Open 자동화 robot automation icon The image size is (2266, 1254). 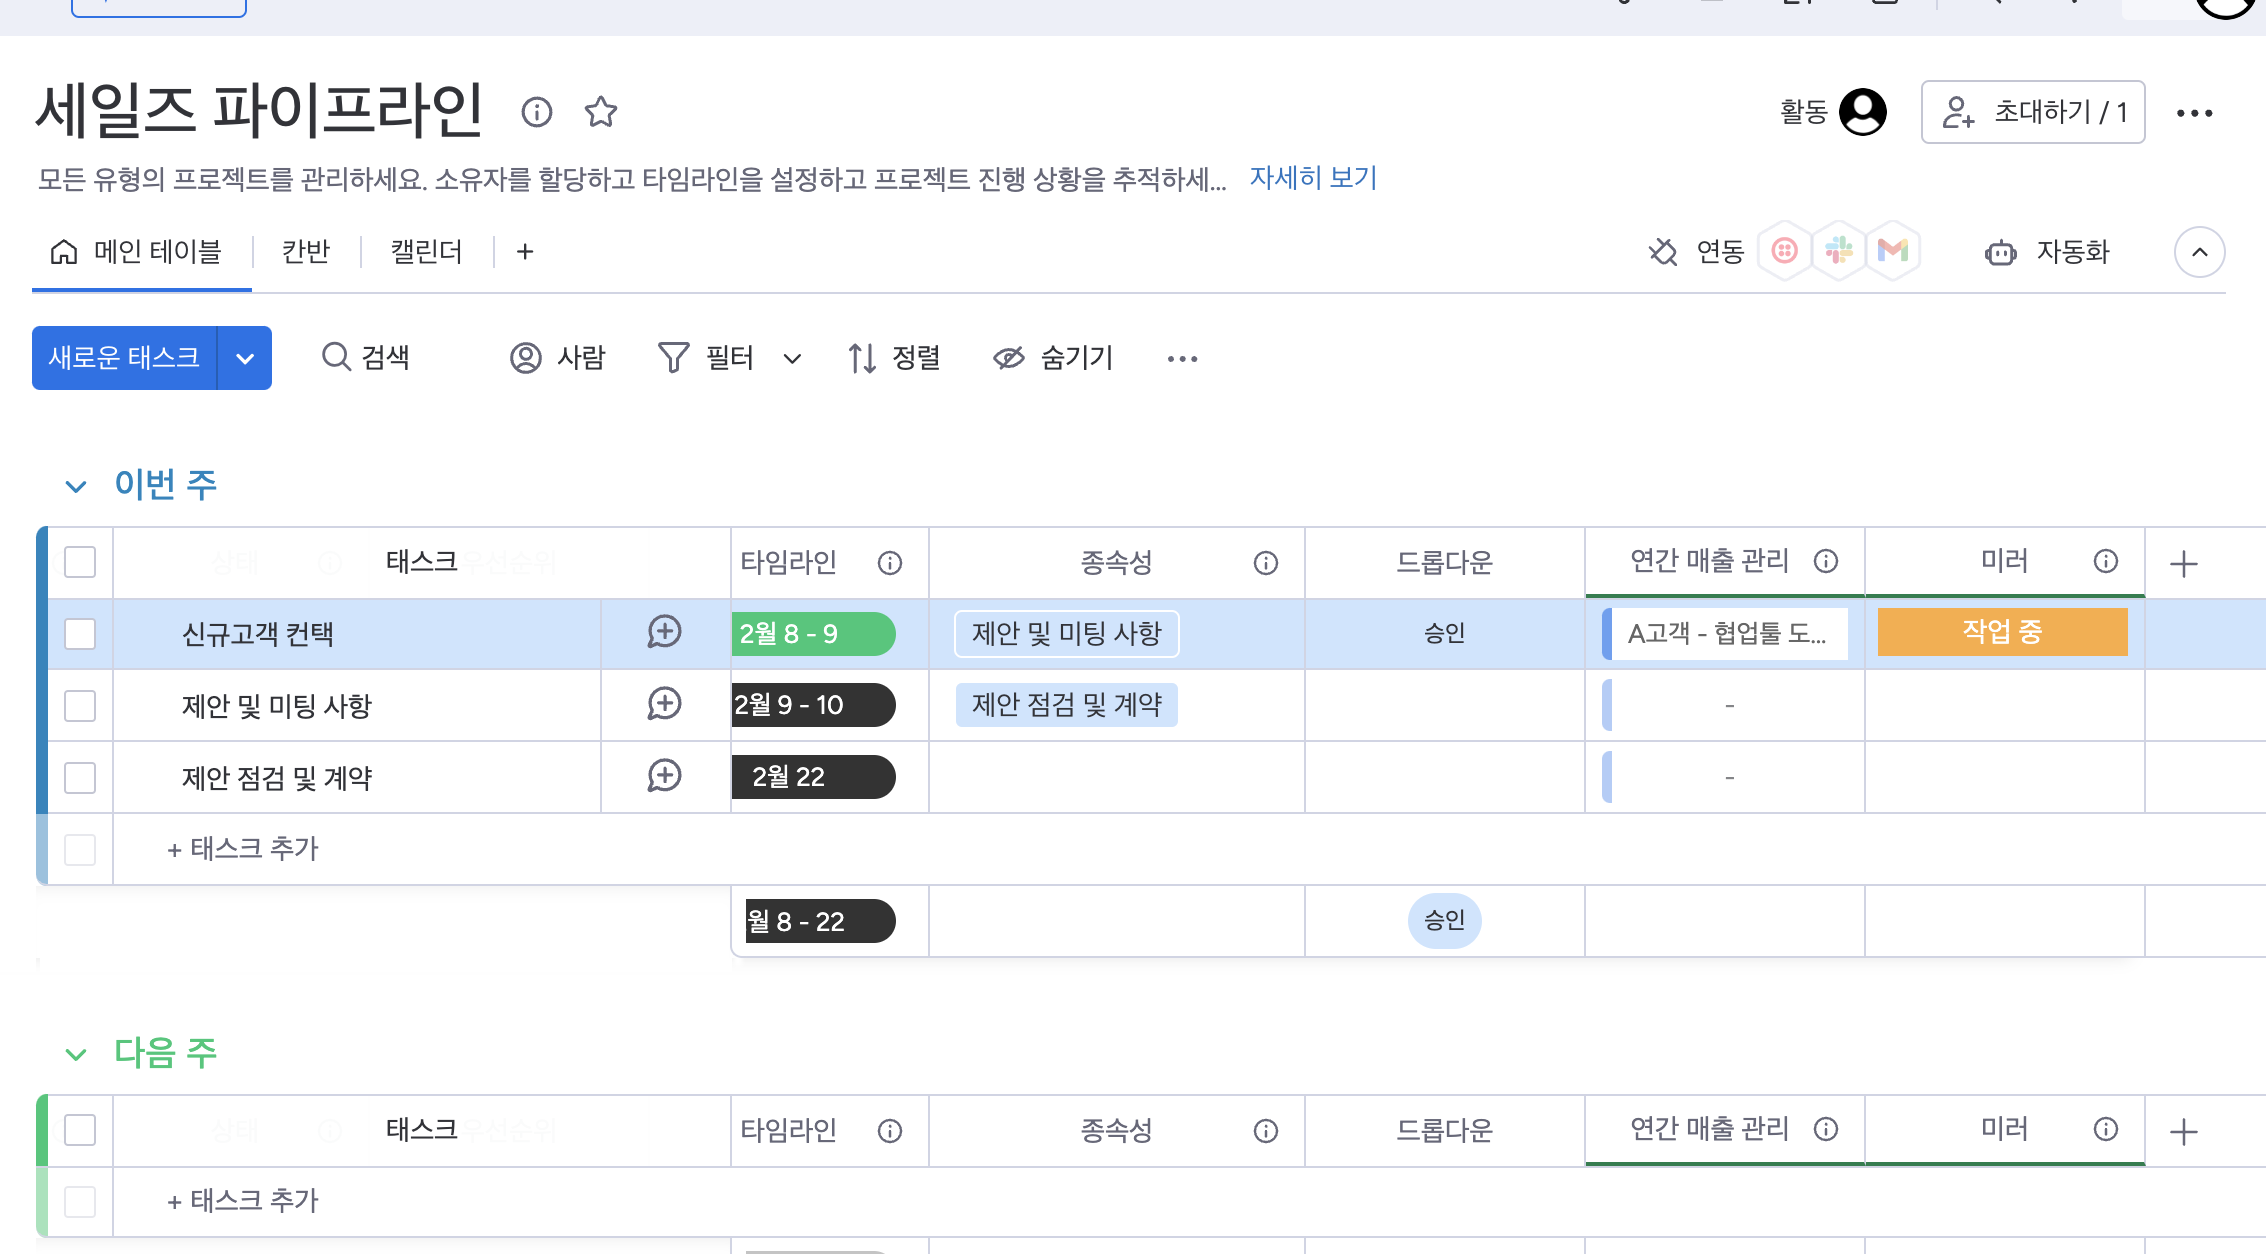tap(2000, 253)
